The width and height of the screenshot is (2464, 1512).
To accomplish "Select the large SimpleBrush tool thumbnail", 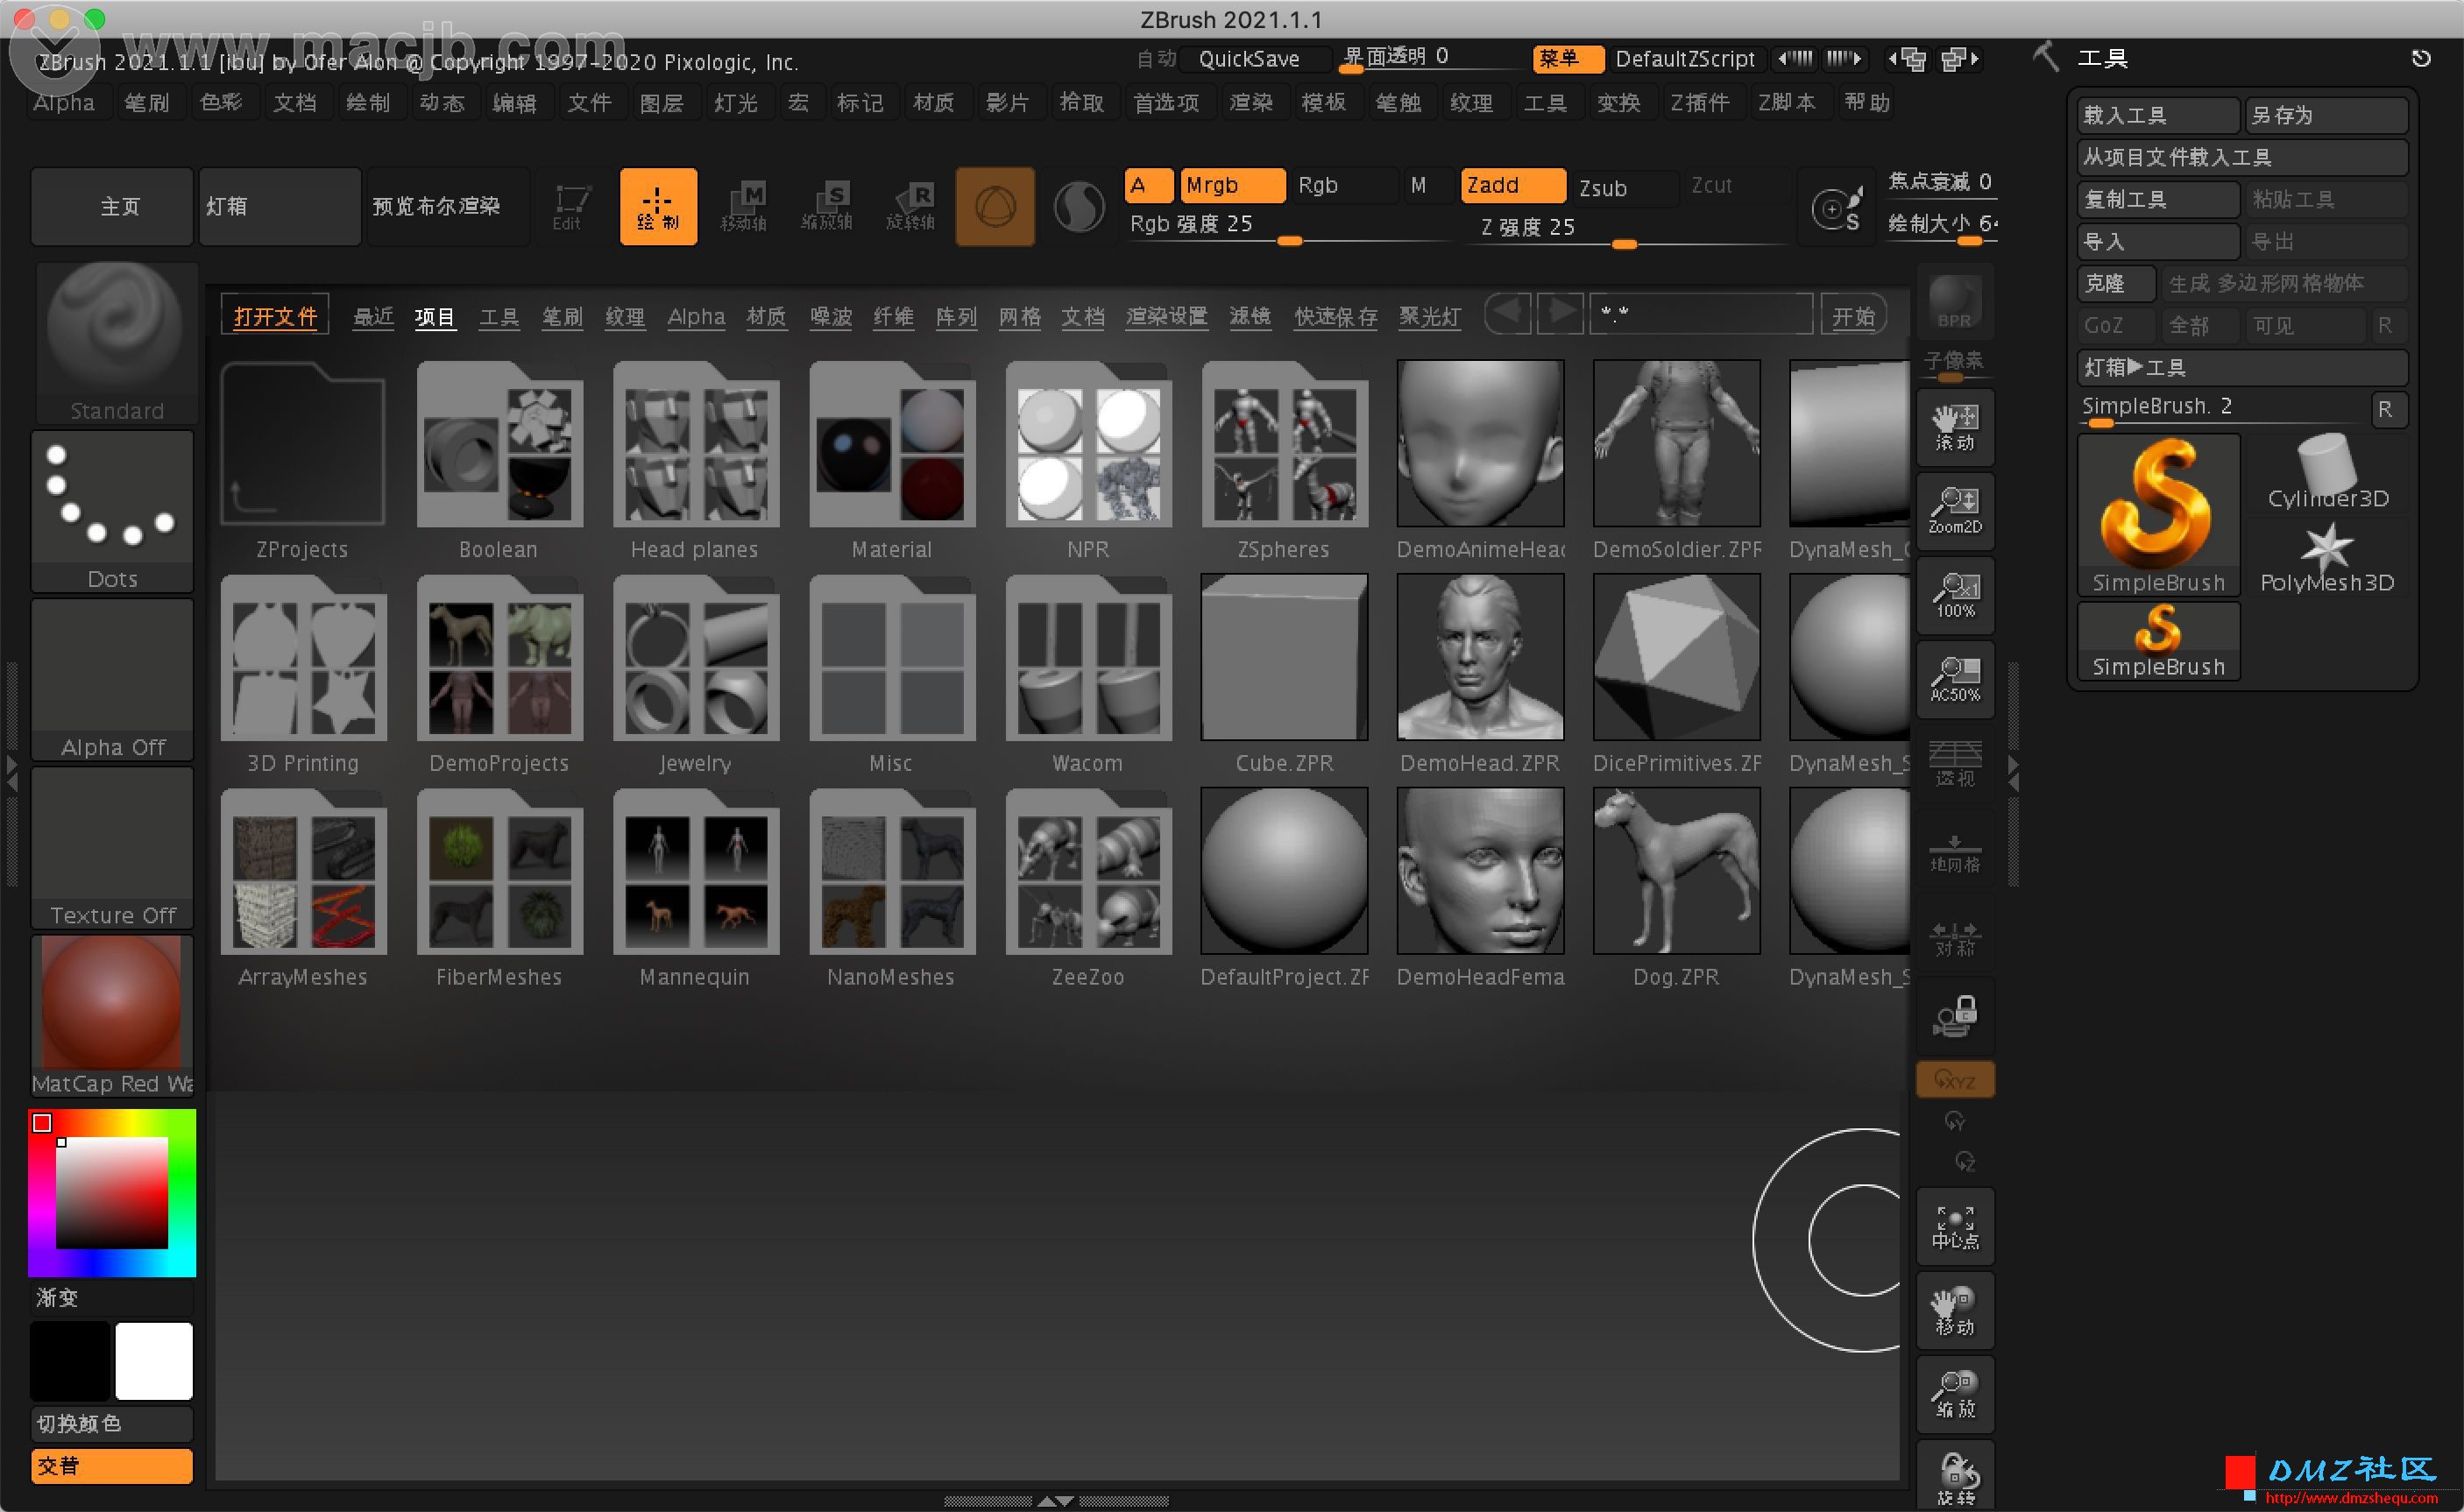I will [2158, 516].
